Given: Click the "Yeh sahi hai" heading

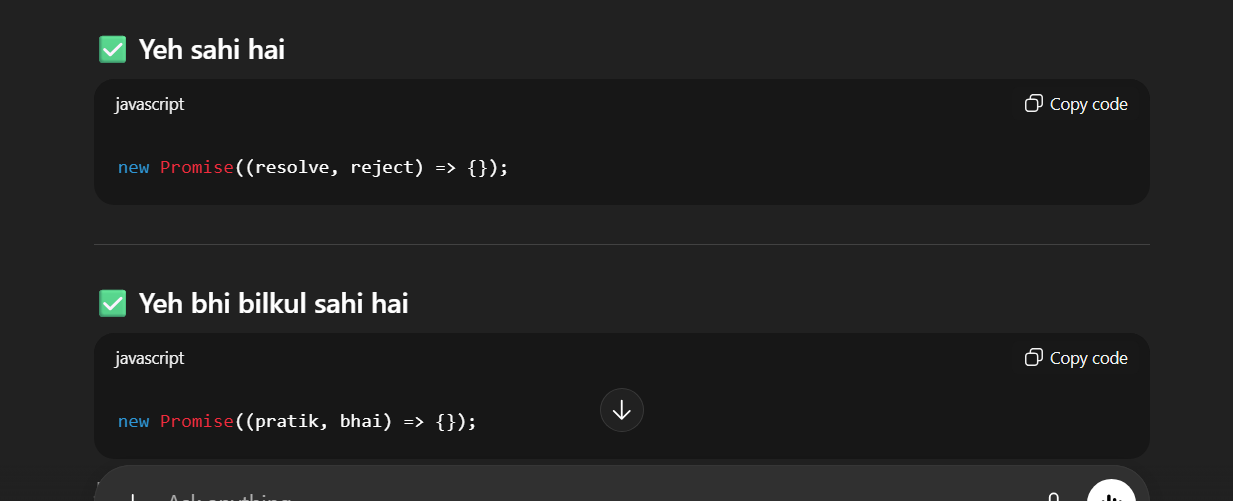Looking at the screenshot, I should coord(211,49).
